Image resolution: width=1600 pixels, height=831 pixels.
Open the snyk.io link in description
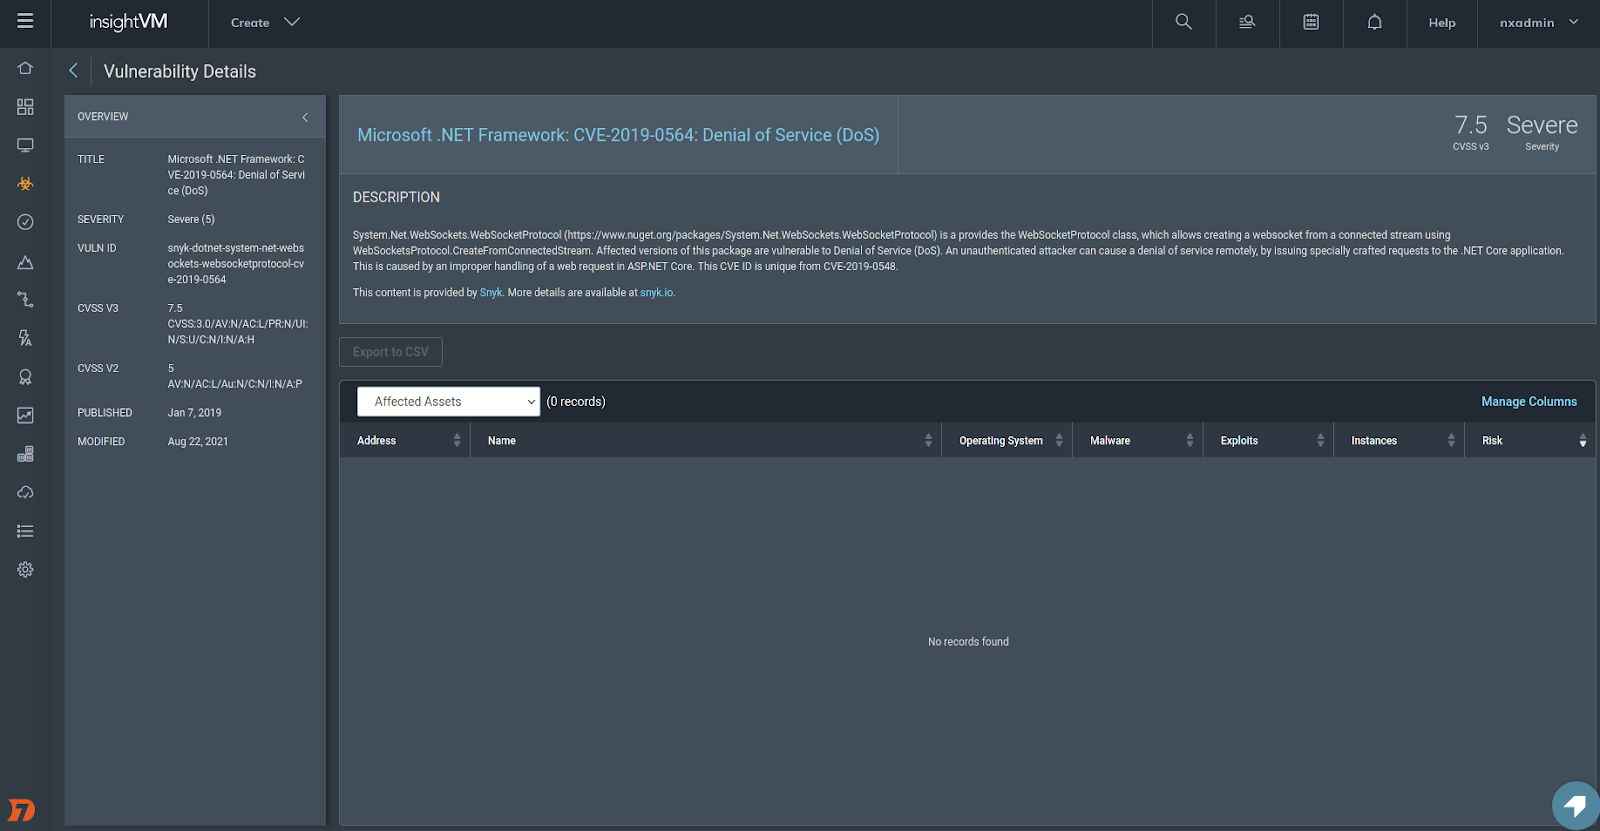pos(656,293)
